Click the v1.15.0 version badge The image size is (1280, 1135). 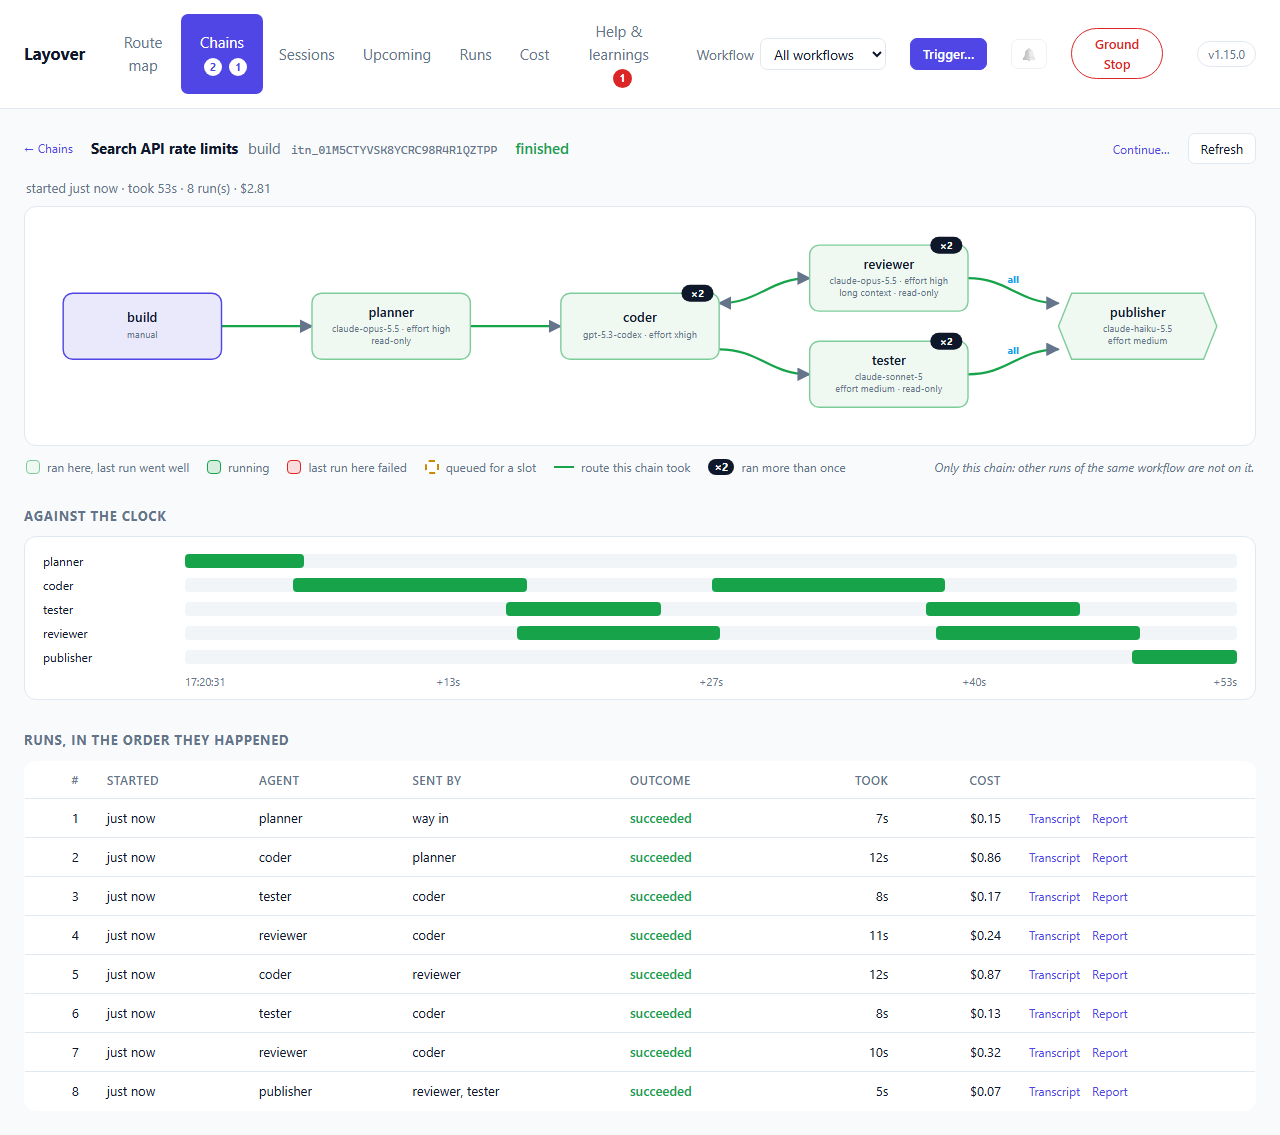1226,54
